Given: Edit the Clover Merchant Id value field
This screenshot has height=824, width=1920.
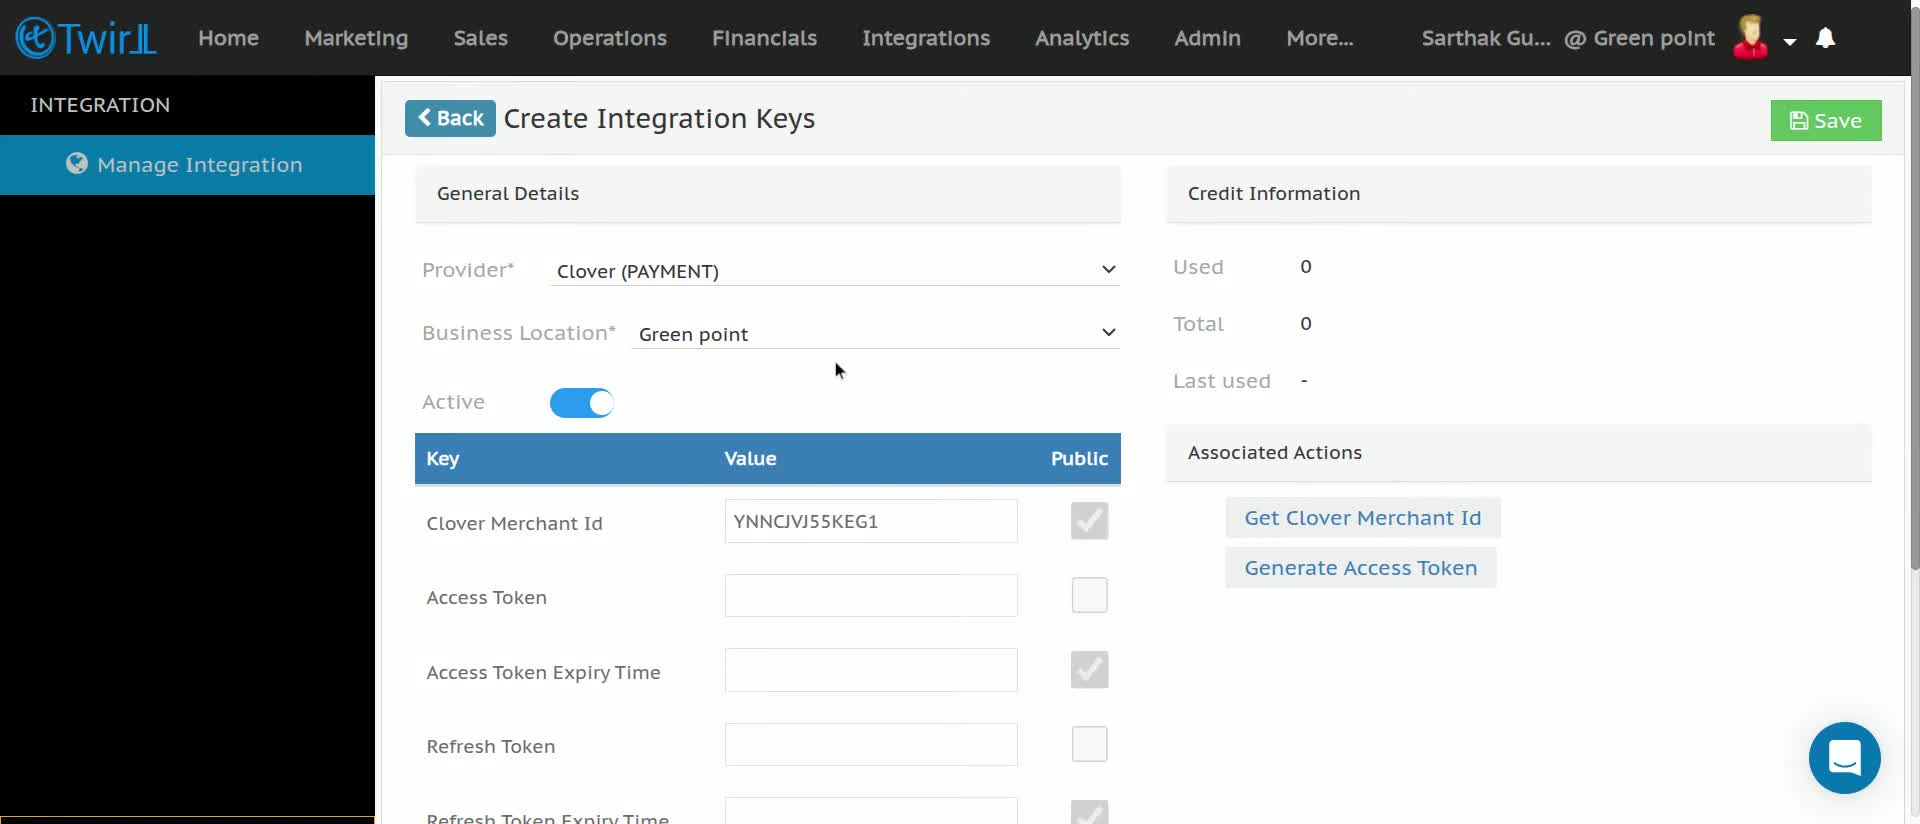Looking at the screenshot, I should (871, 521).
